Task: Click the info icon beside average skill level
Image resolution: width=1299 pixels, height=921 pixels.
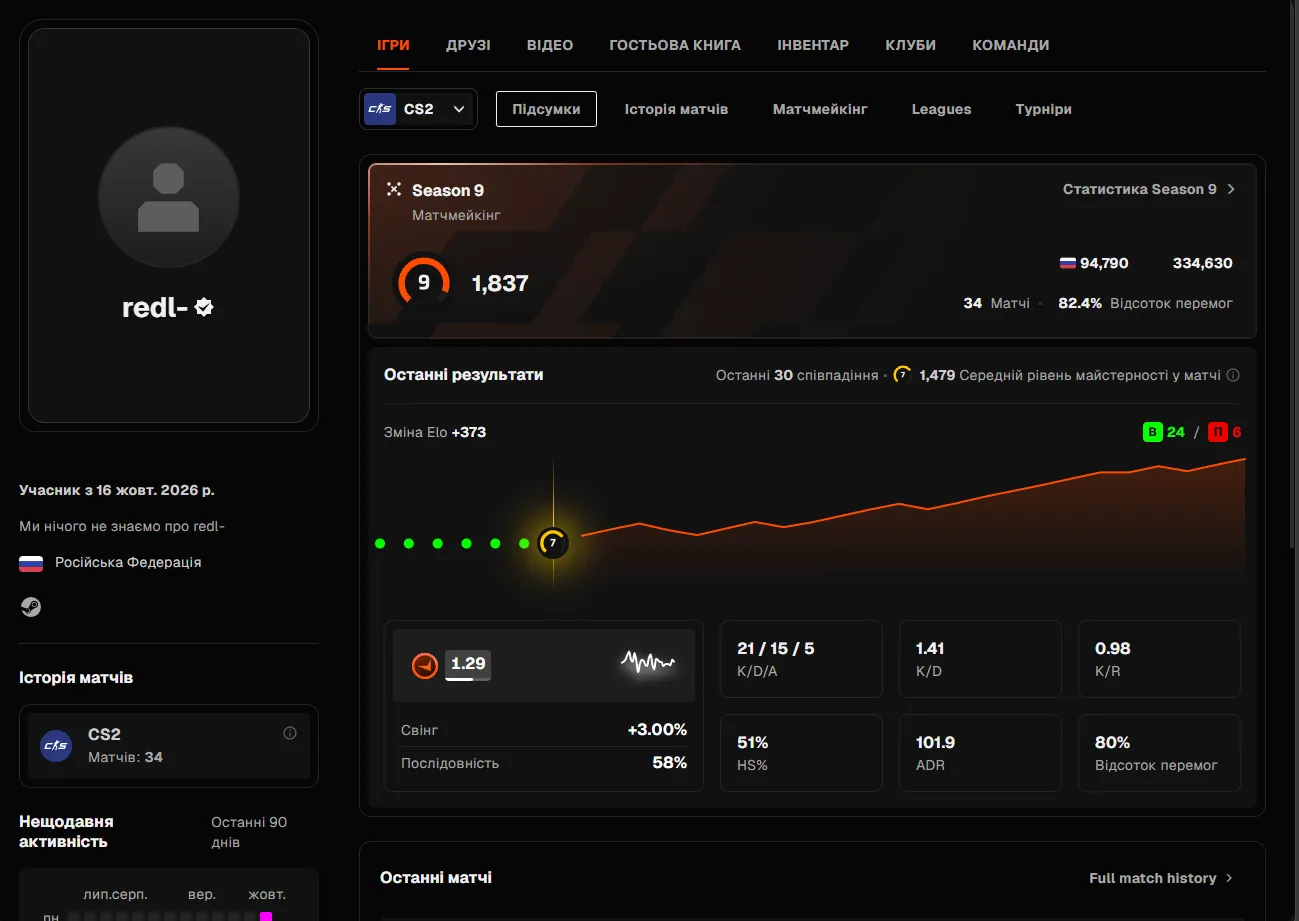Action: [1233, 376]
